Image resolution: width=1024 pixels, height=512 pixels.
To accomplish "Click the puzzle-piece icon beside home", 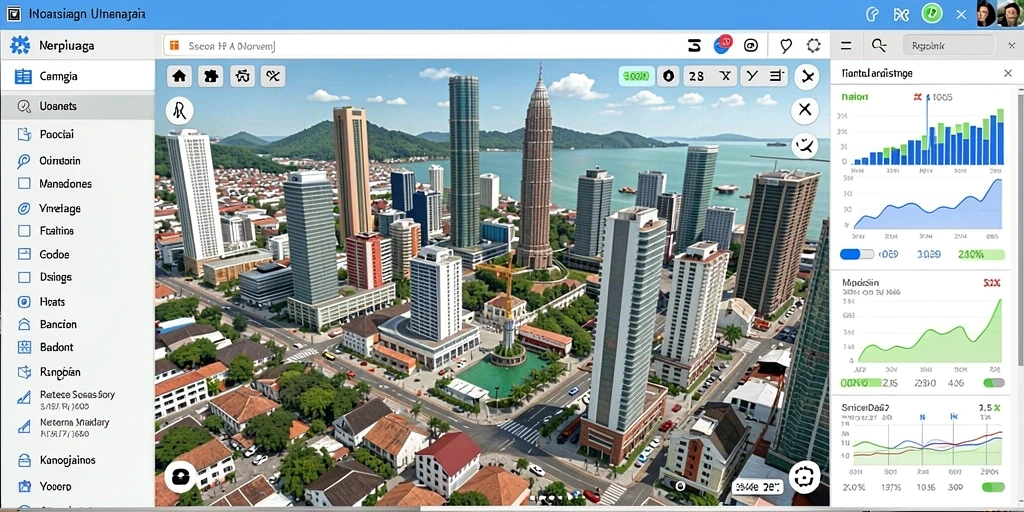I will coord(210,76).
